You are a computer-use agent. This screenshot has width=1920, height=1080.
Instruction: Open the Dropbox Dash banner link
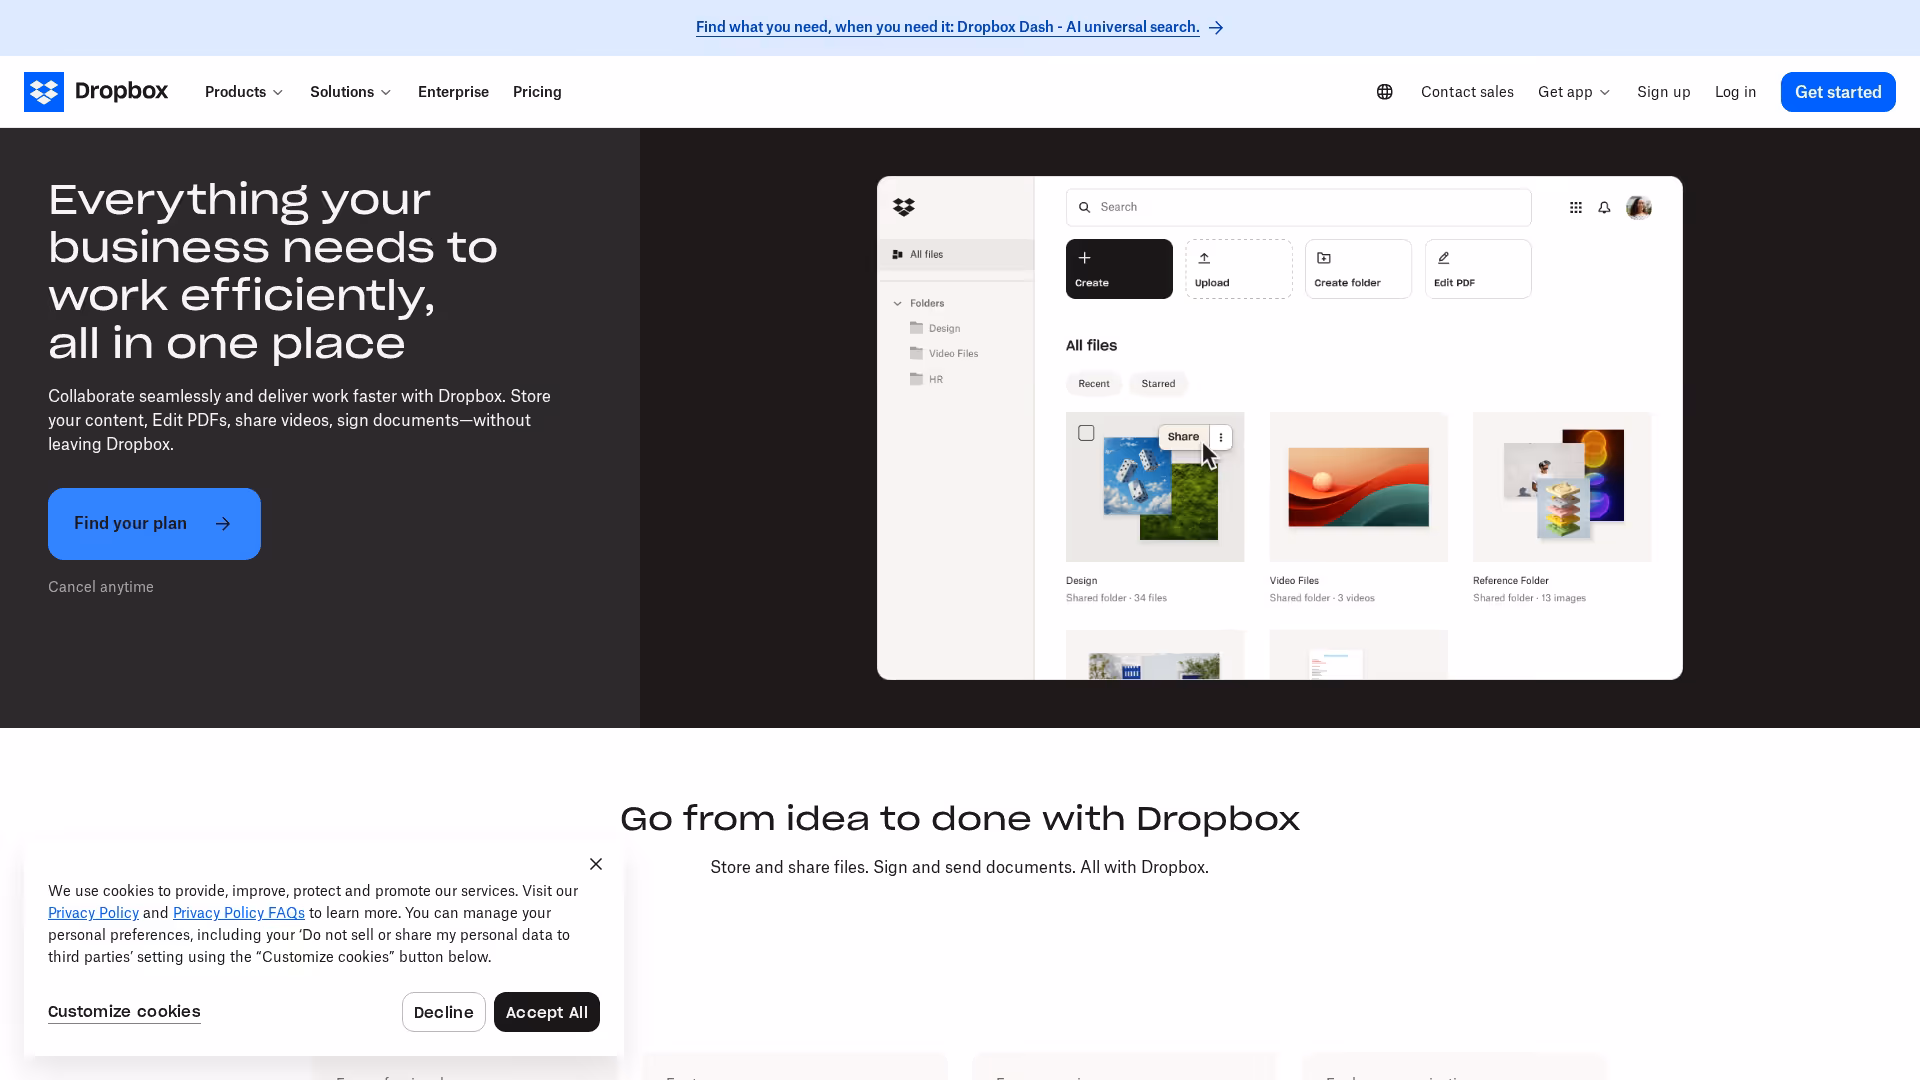(947, 27)
